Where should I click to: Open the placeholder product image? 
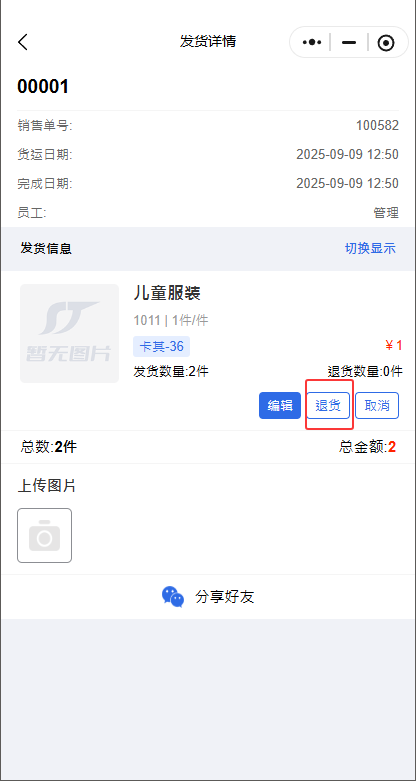tap(69, 333)
